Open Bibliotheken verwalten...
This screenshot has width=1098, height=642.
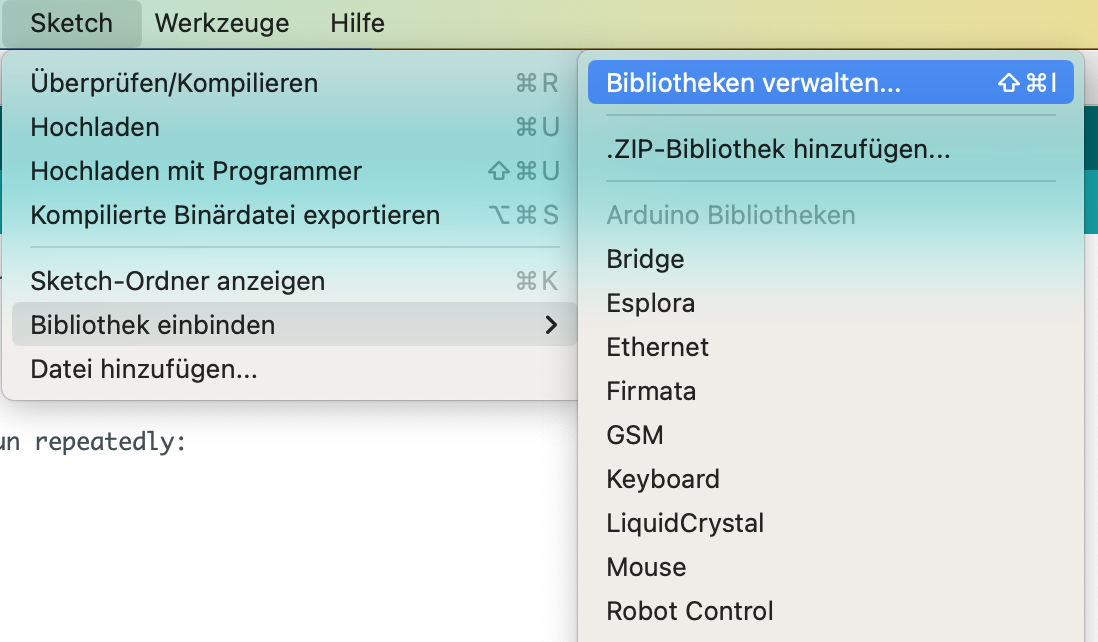[753, 83]
